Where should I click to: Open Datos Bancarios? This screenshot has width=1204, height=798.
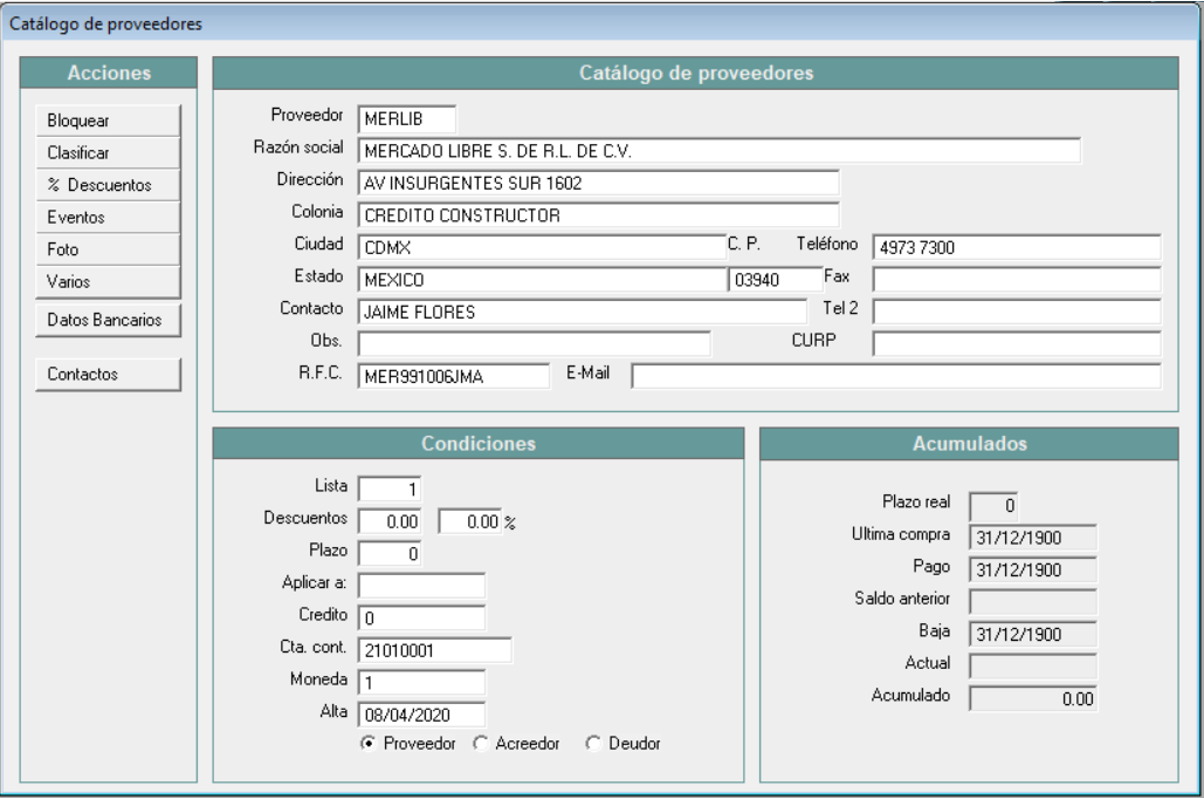[108, 320]
